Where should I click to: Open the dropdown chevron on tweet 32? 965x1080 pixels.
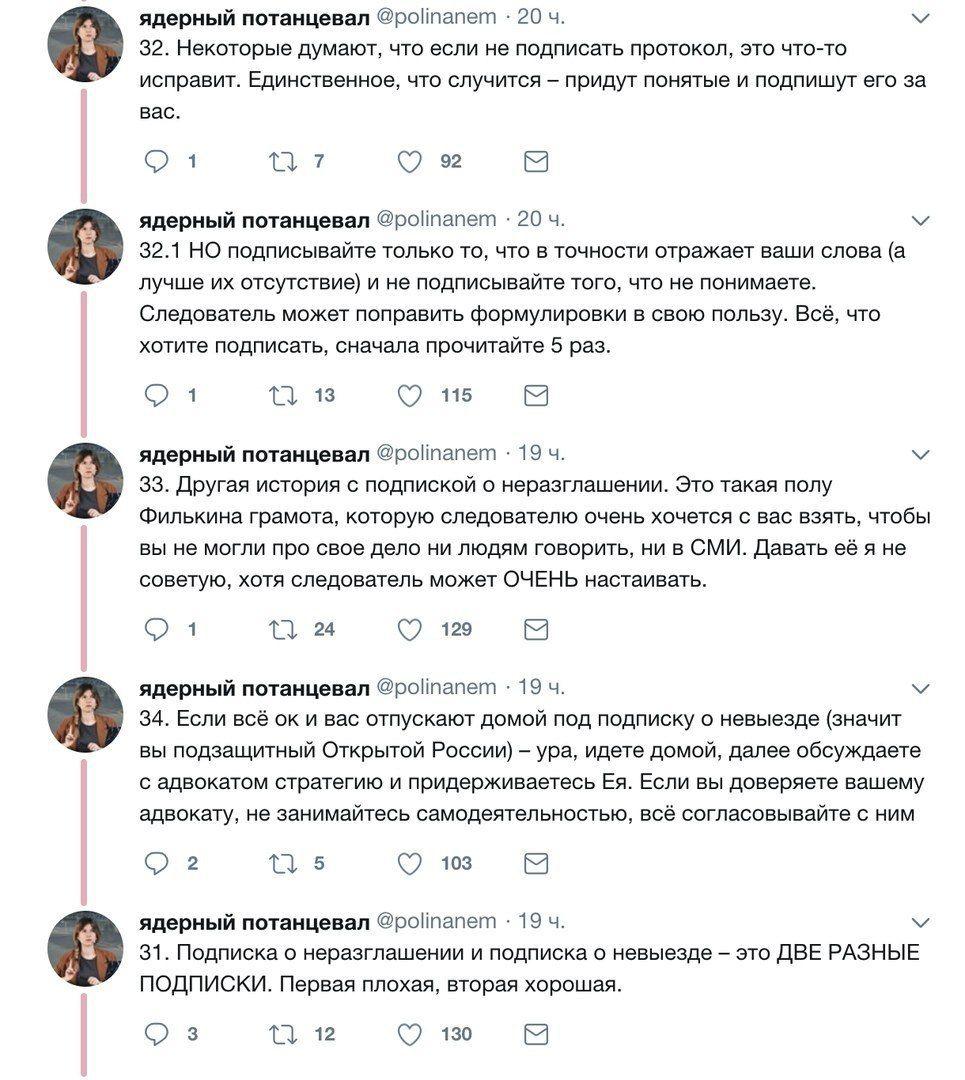click(921, 19)
